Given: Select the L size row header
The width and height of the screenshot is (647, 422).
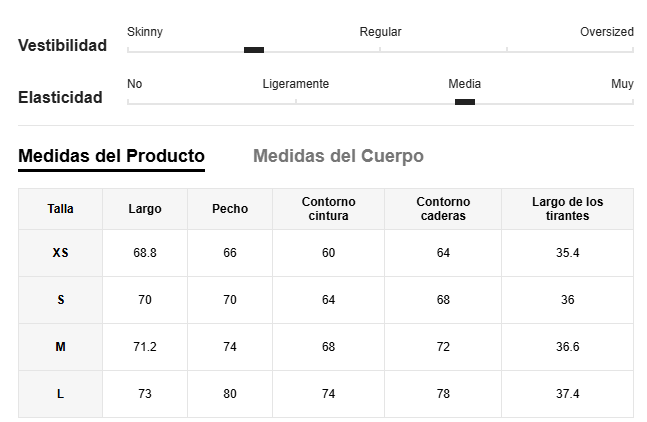Looking at the screenshot, I should coord(60,394).
